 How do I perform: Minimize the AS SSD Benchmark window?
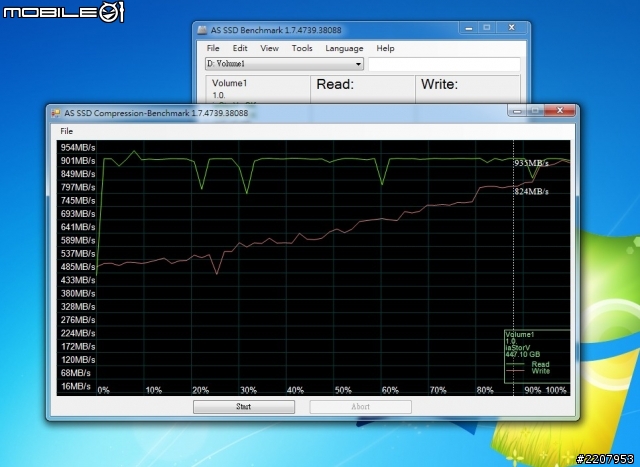[x=469, y=28]
